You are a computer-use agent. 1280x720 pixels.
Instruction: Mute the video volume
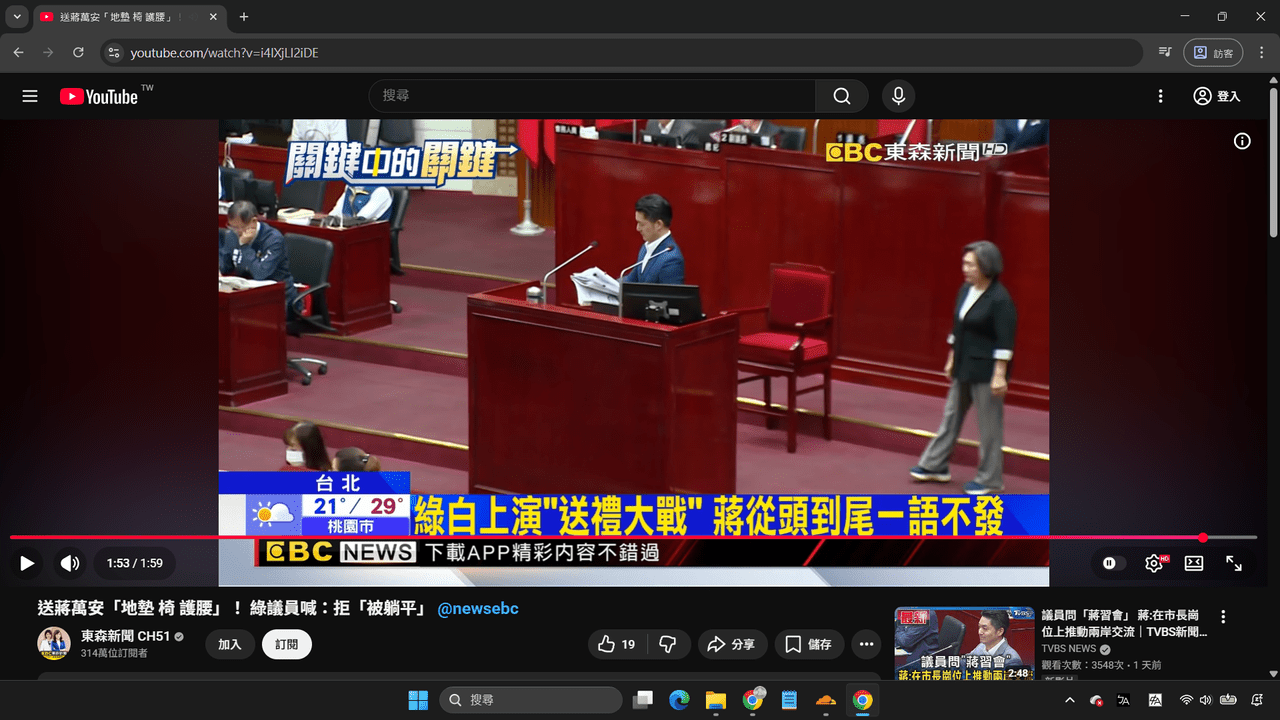coord(70,563)
